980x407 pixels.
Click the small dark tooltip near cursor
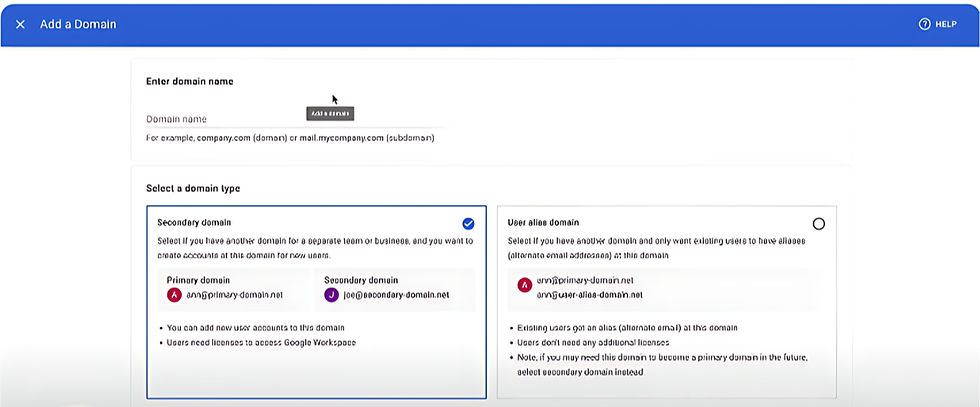(x=330, y=114)
